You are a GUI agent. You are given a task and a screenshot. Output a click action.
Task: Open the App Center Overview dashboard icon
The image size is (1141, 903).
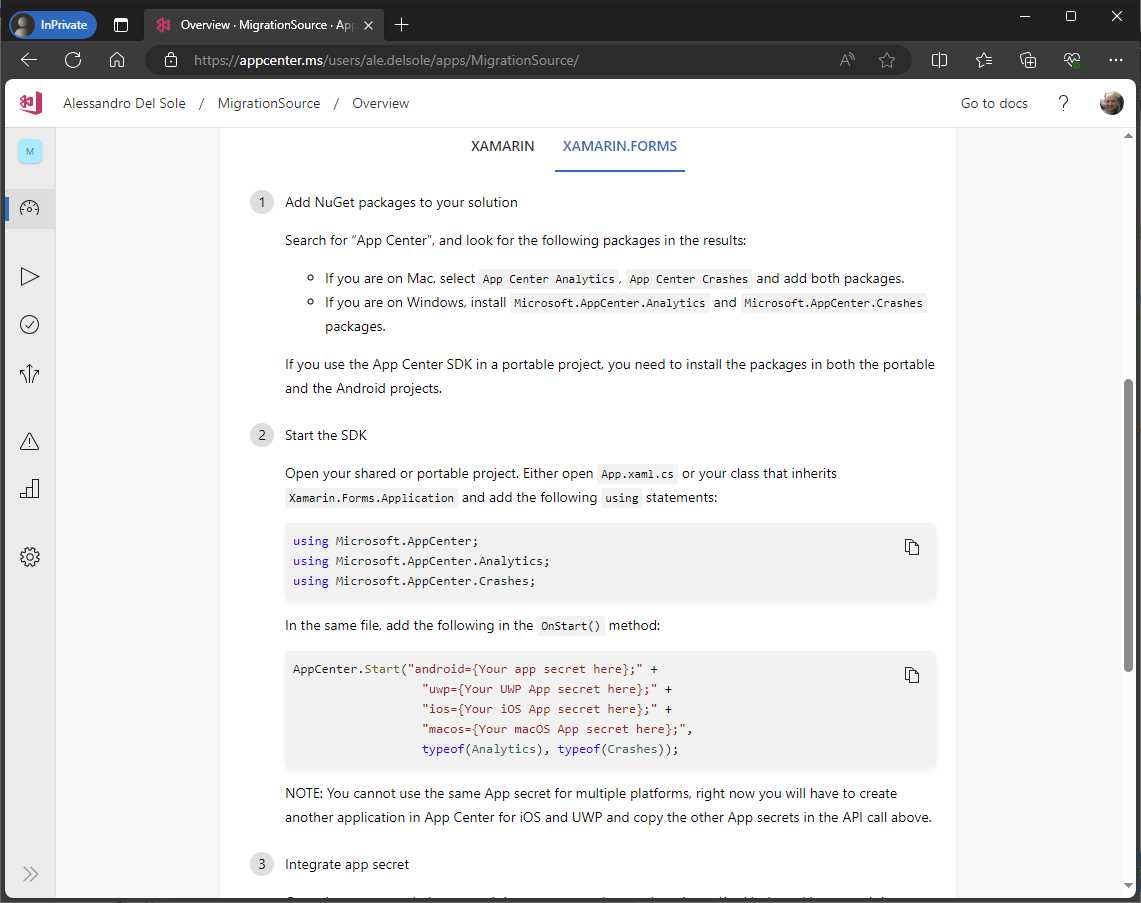30,208
